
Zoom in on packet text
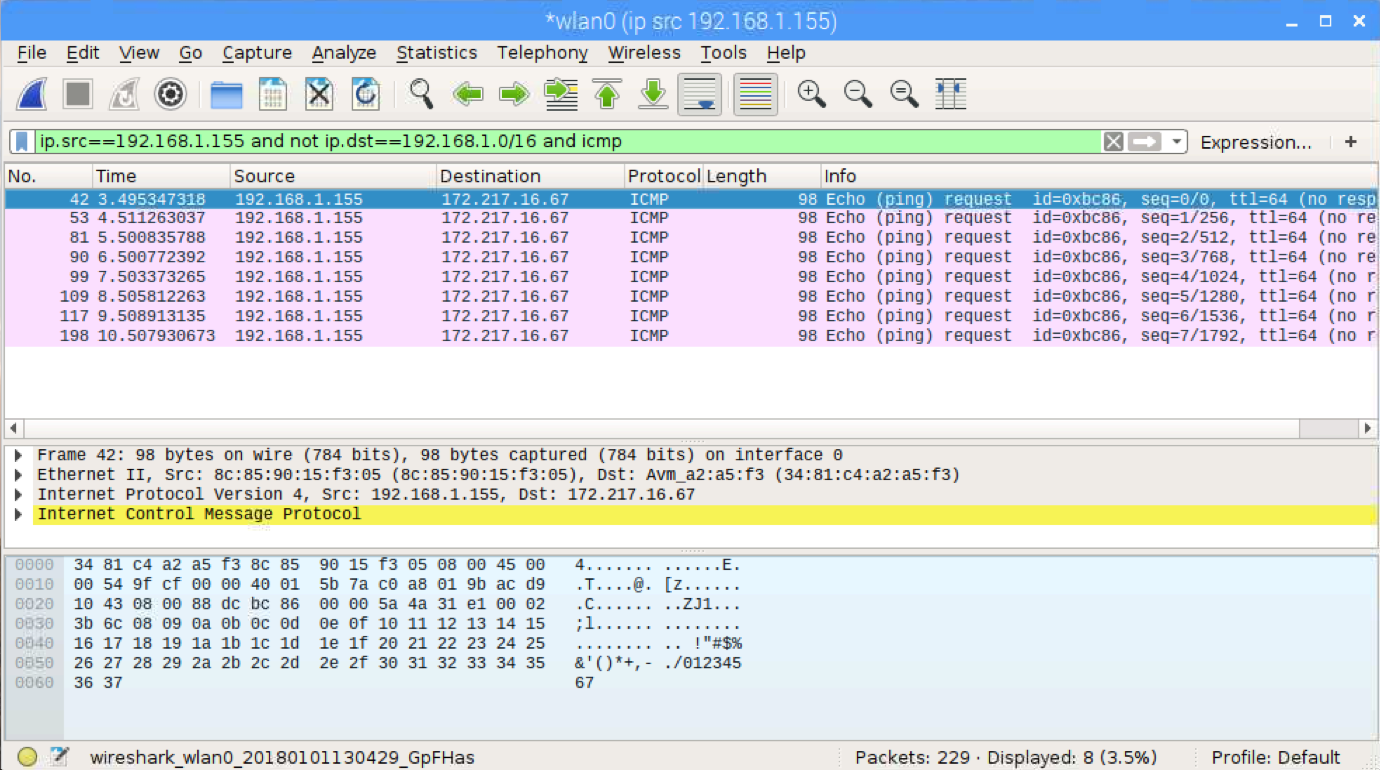click(811, 95)
